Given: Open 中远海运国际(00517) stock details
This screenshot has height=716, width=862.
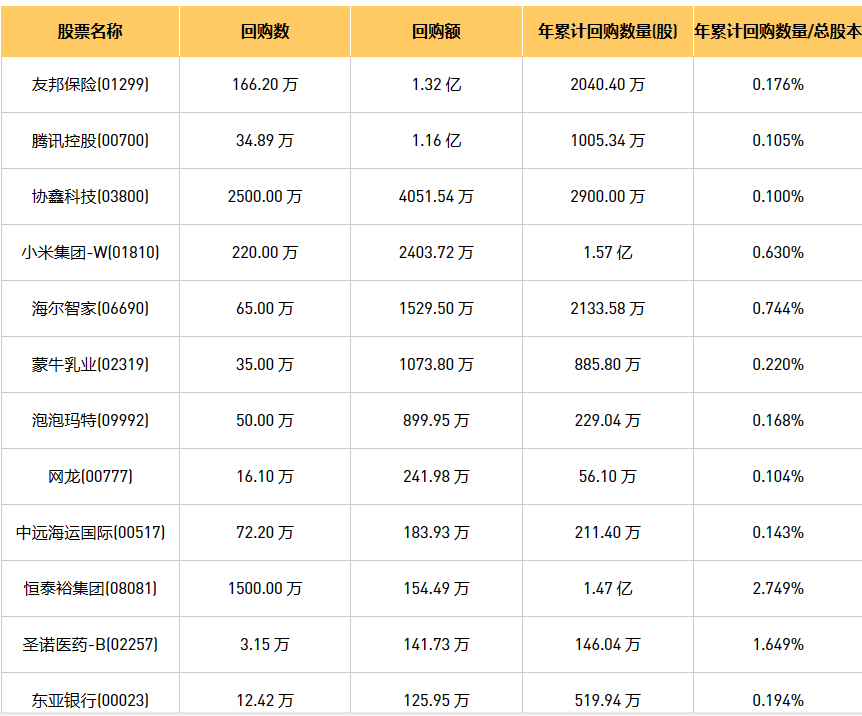Looking at the screenshot, I should click(90, 533).
